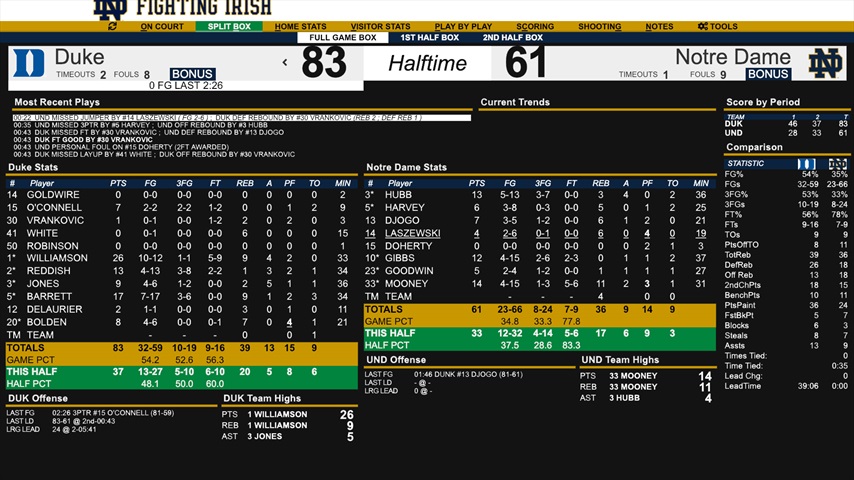854x480 pixels.
Task: Open the Tools menu
Action: (723, 27)
